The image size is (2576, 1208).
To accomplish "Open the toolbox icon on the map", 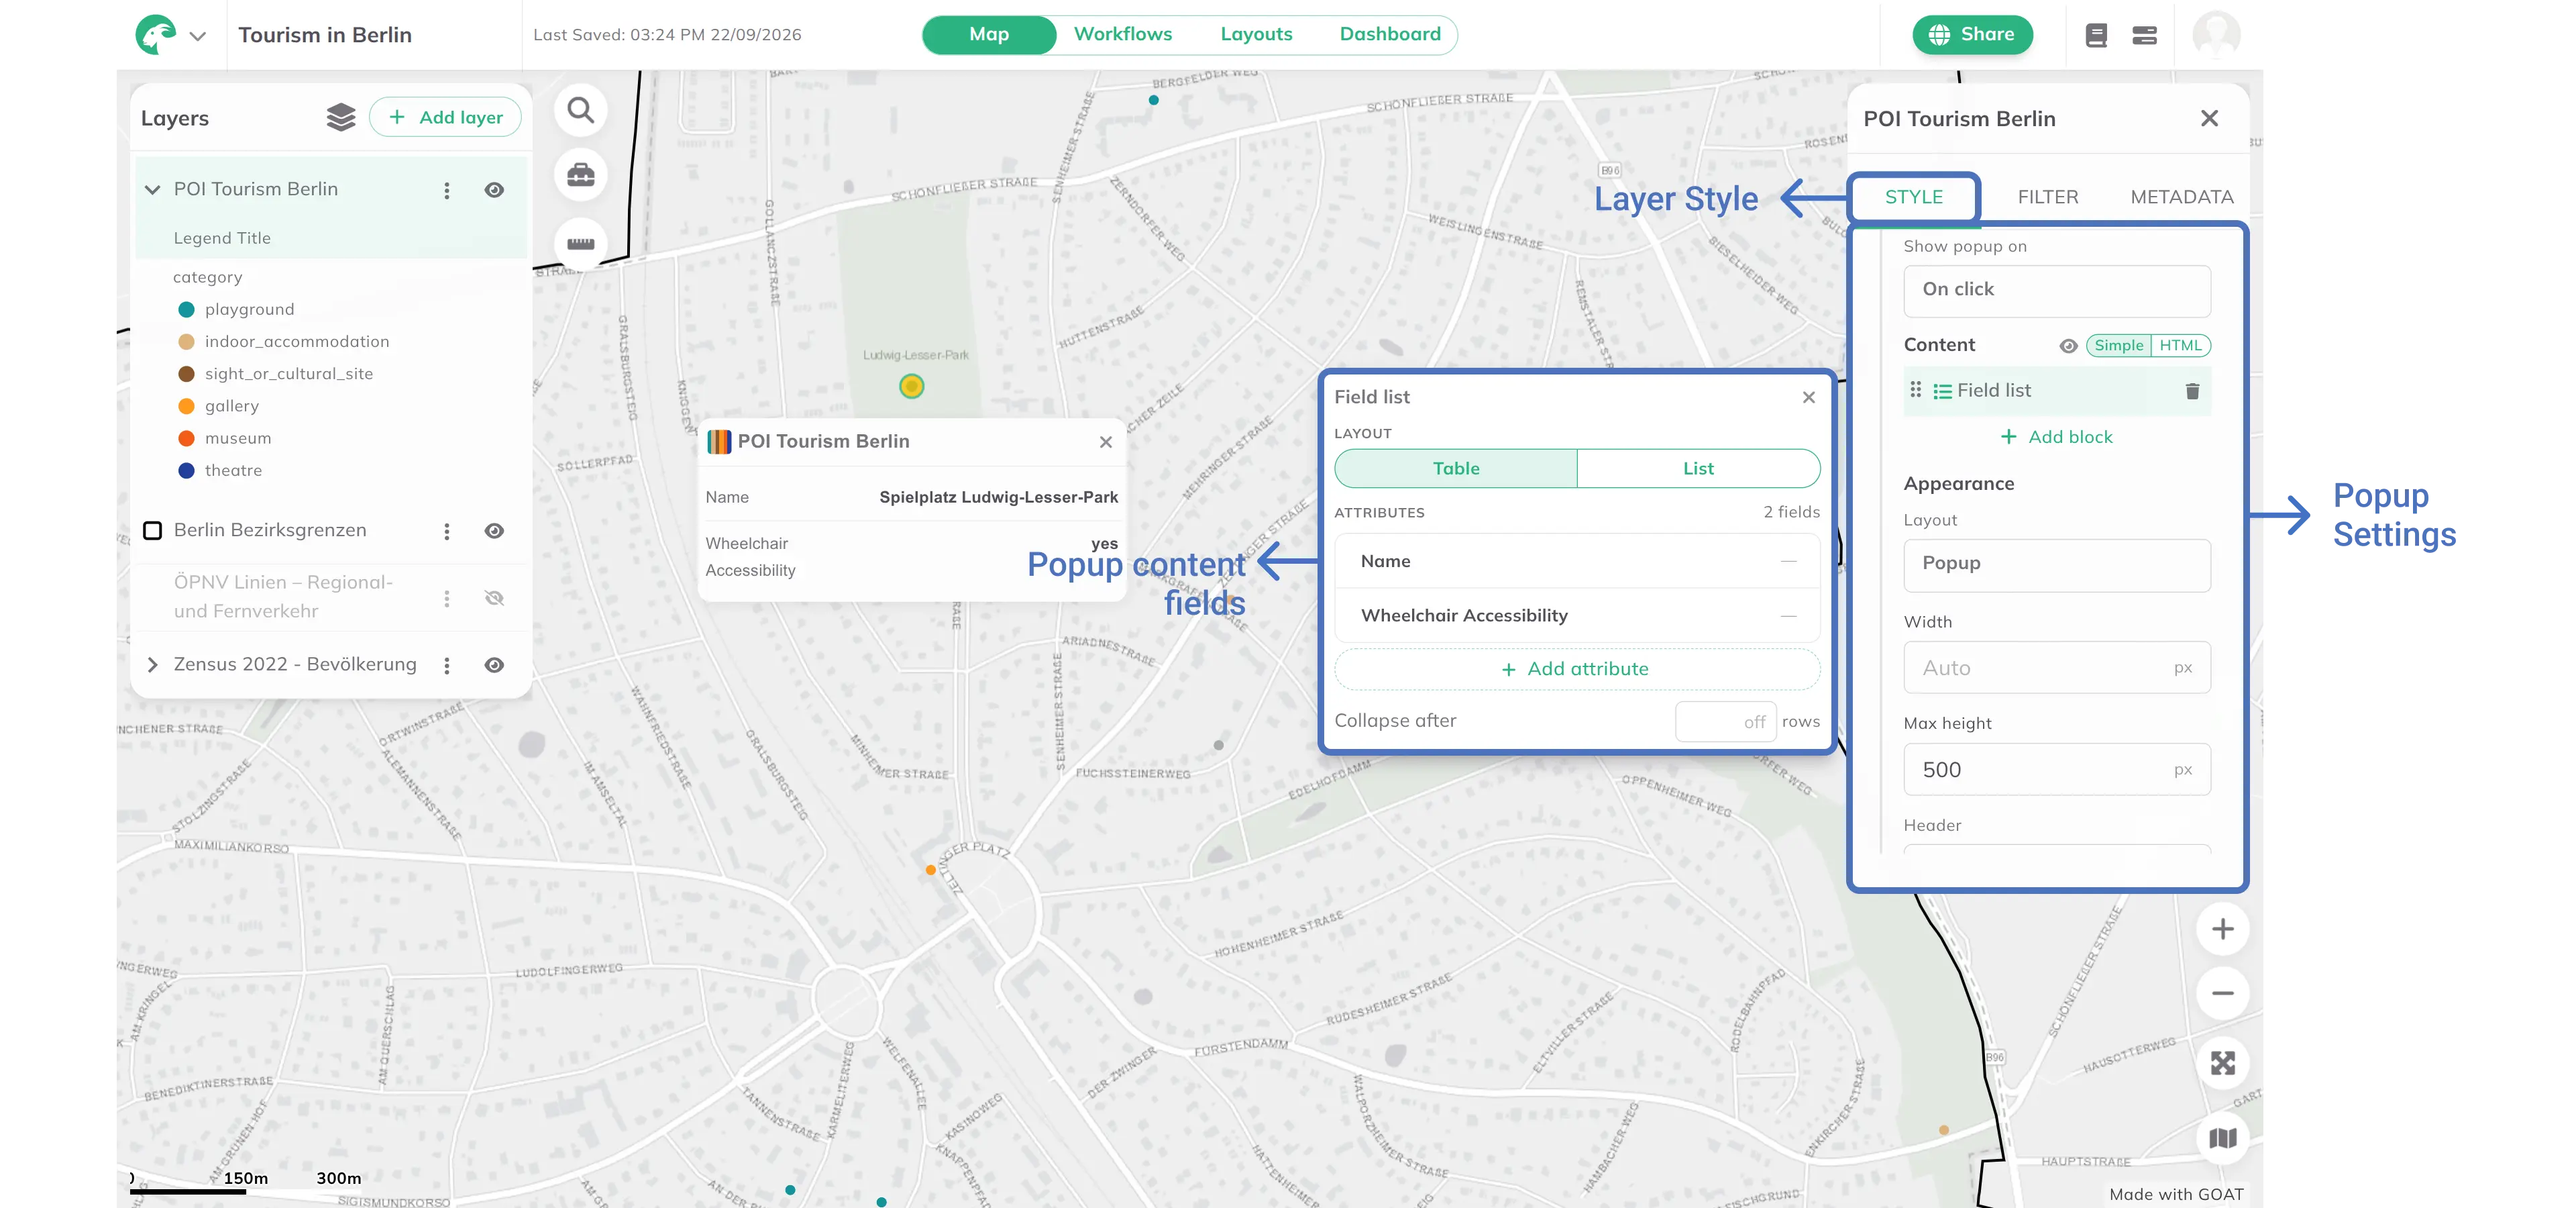I will coord(580,176).
